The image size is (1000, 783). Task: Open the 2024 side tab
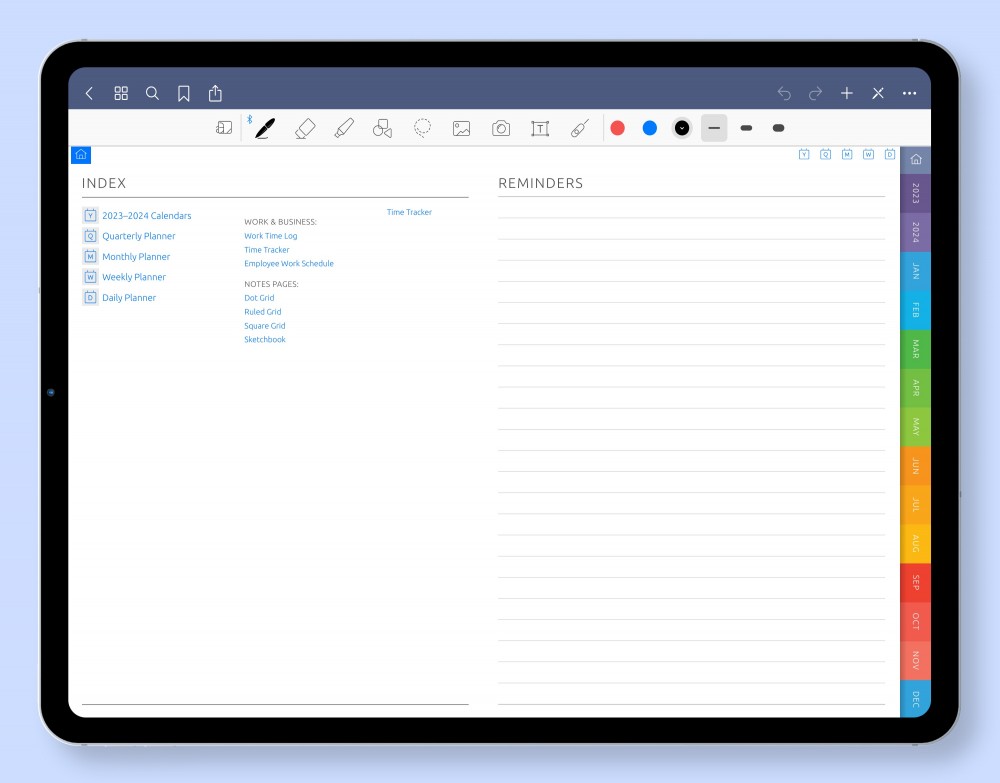coord(916,232)
